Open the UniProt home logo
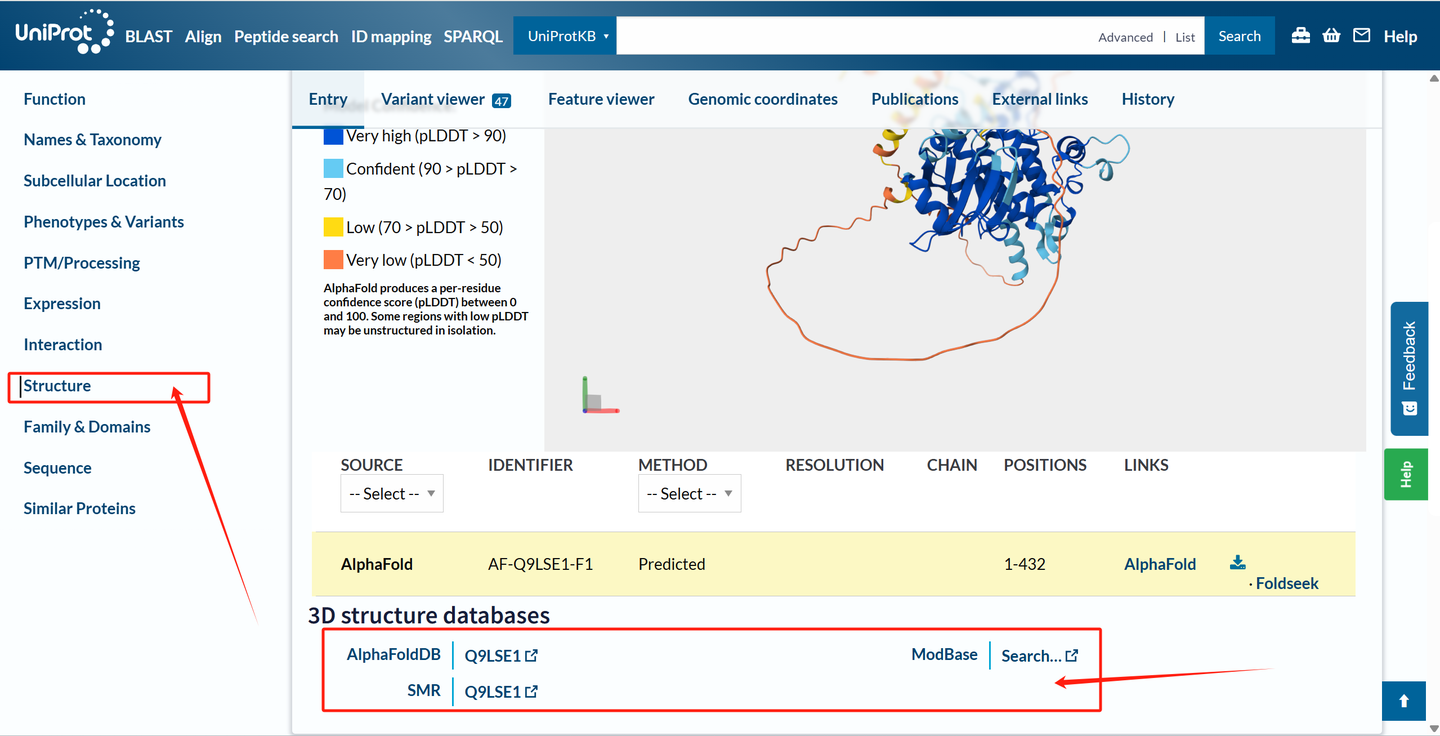This screenshot has width=1440, height=736. coord(65,35)
